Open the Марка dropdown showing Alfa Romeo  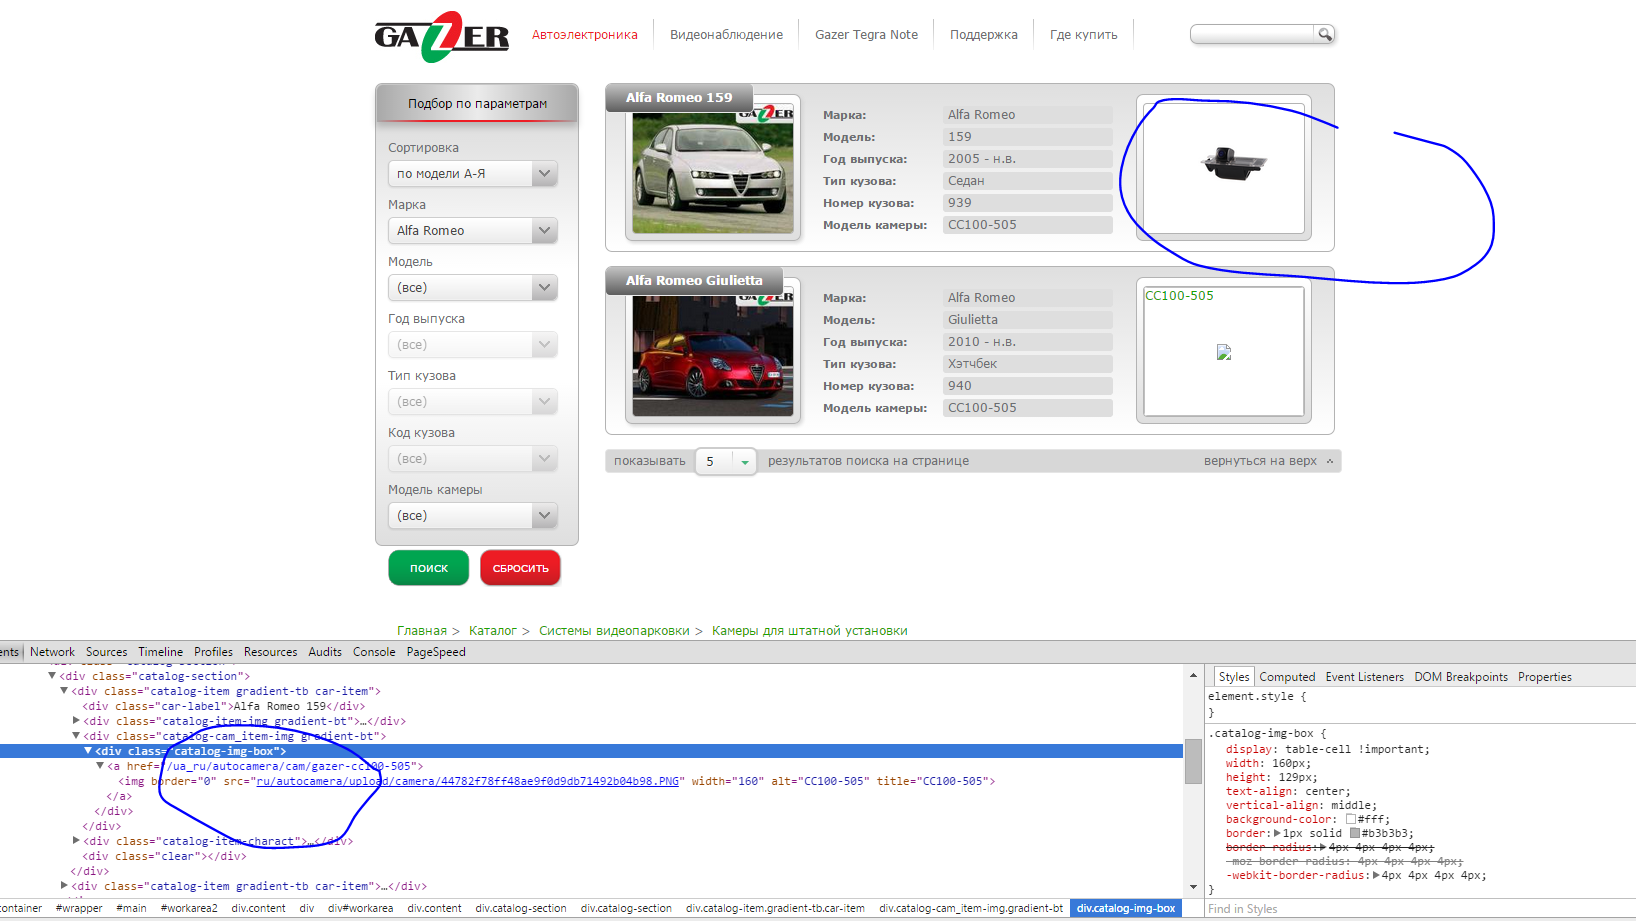473,231
